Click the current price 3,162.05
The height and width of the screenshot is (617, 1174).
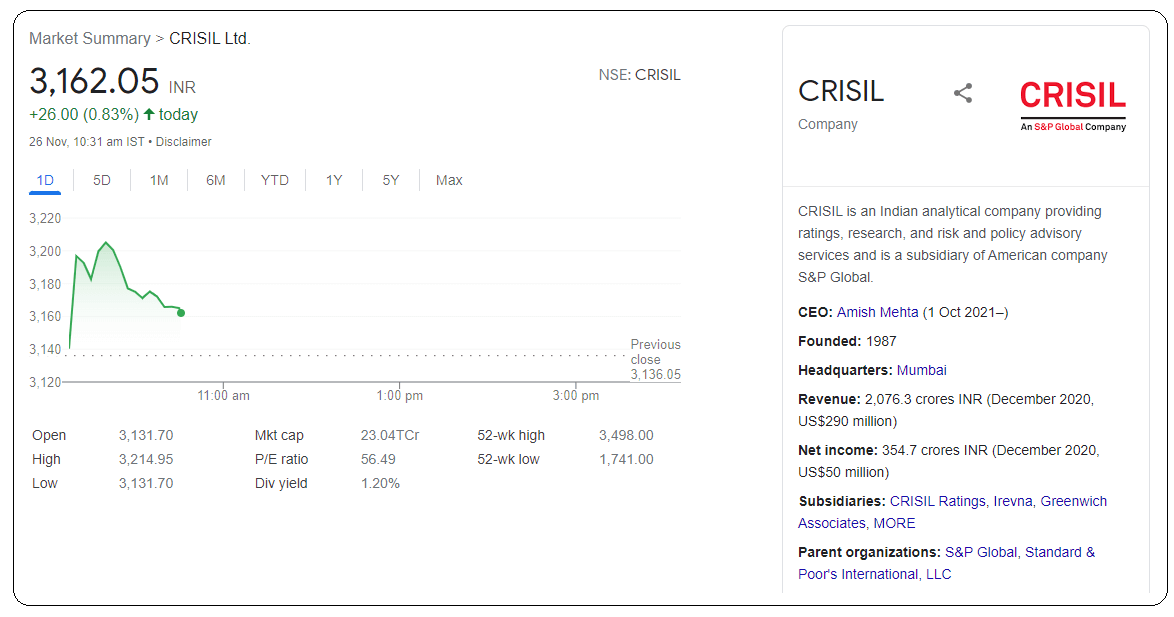94,81
